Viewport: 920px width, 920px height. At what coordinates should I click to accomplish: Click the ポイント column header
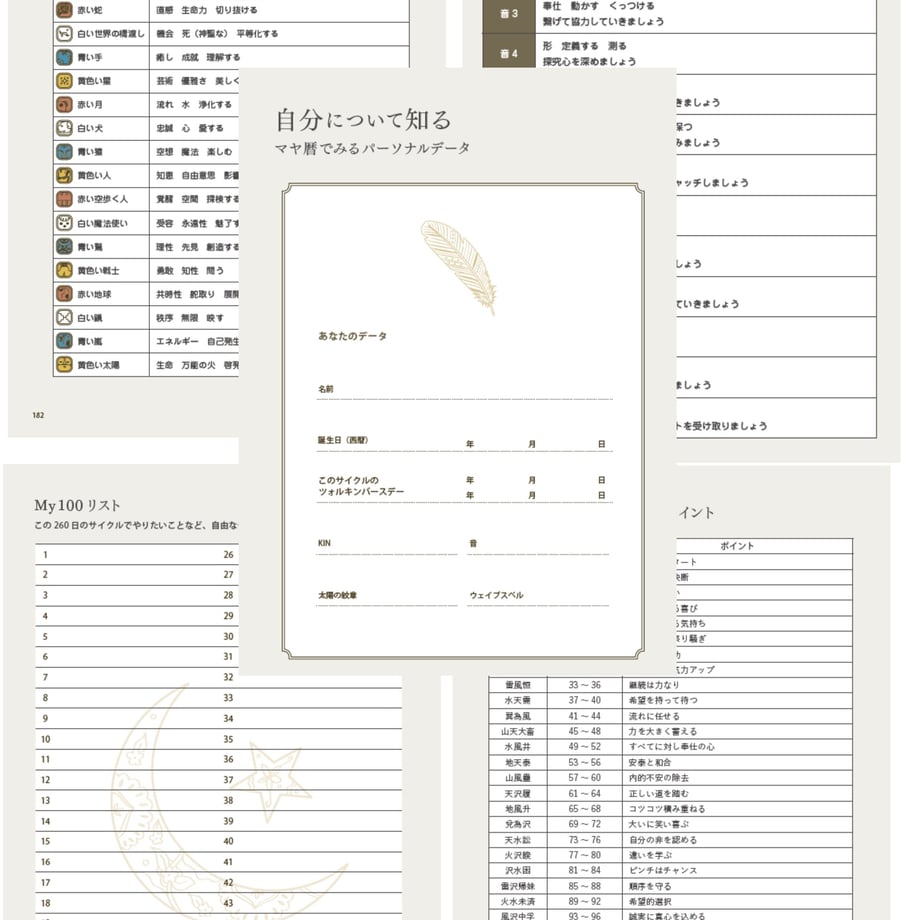pyautogui.click(x=737, y=546)
